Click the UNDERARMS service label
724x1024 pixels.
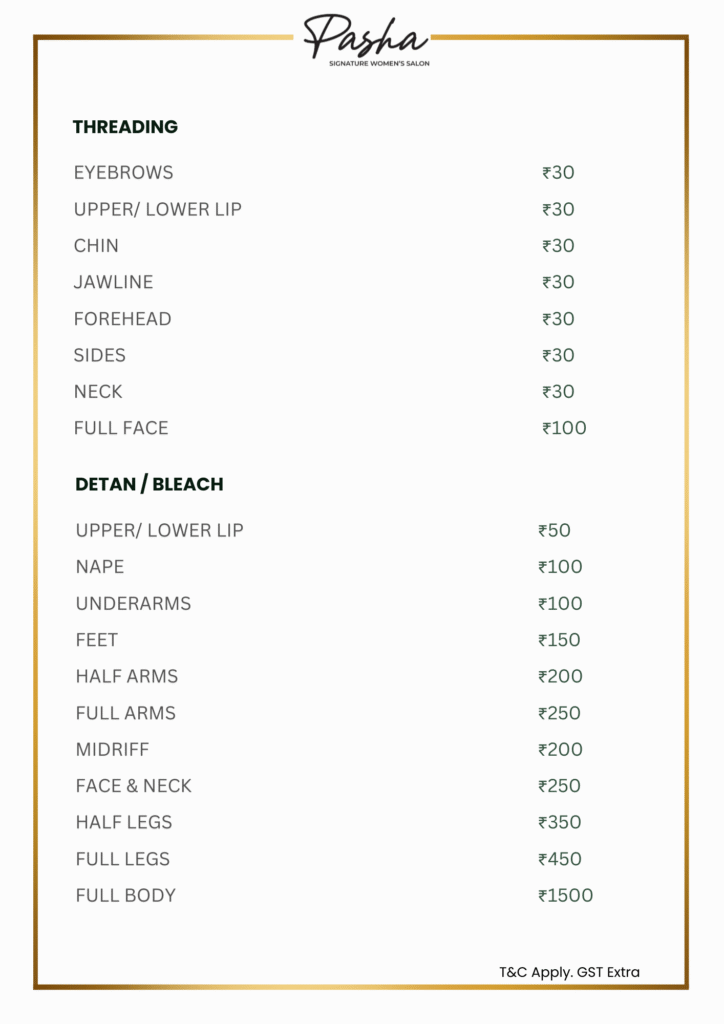click(x=133, y=604)
